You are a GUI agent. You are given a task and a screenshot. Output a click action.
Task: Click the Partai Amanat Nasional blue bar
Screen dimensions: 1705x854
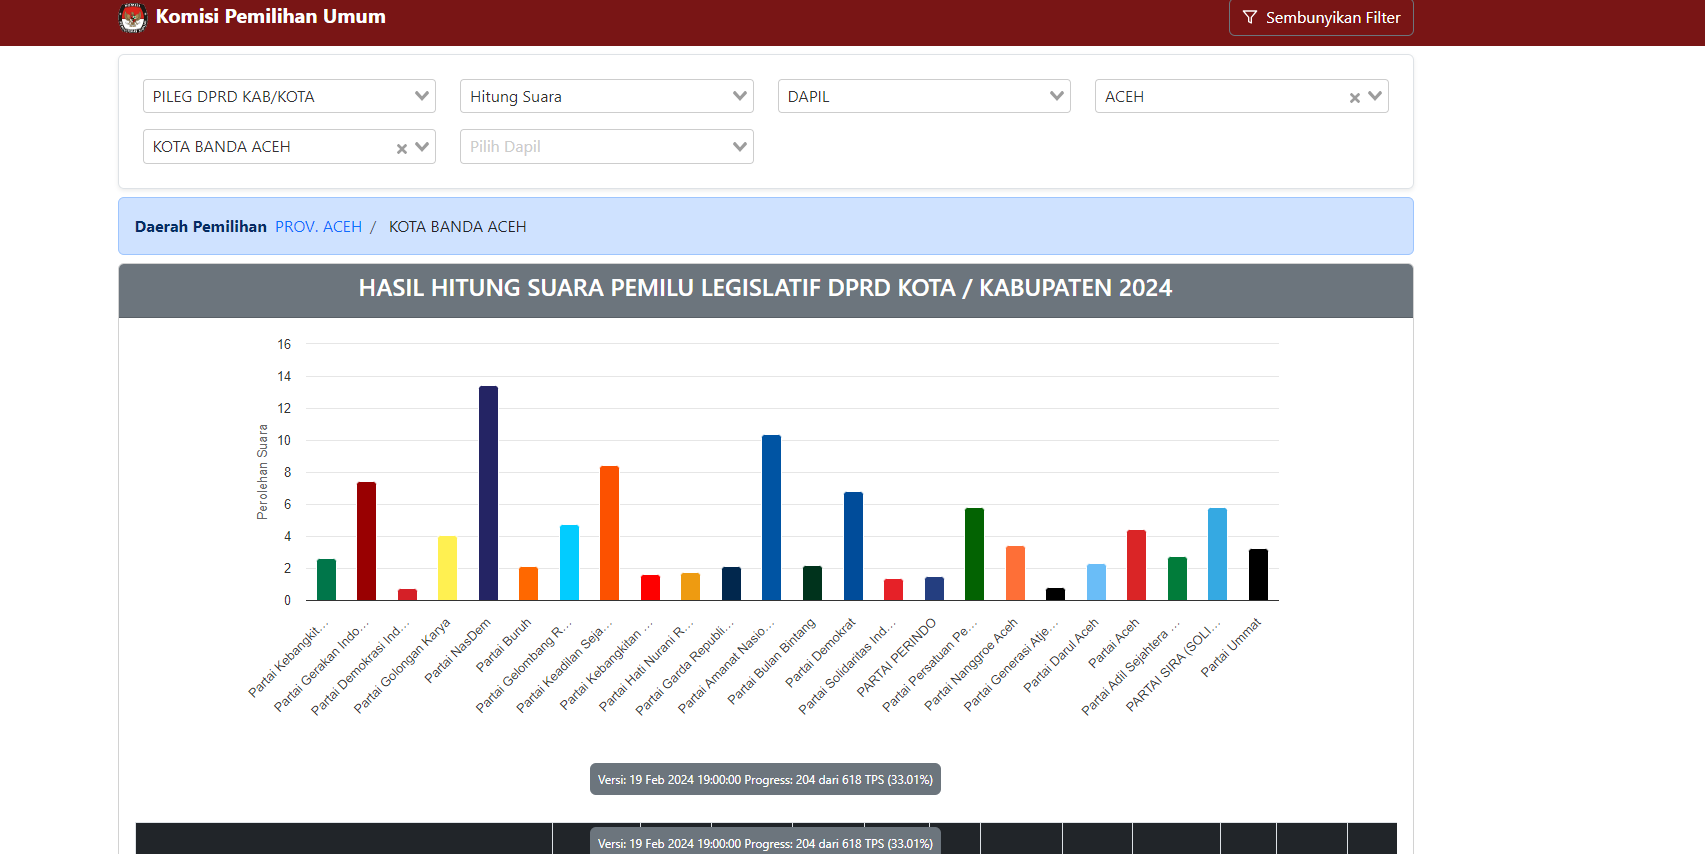click(x=771, y=518)
